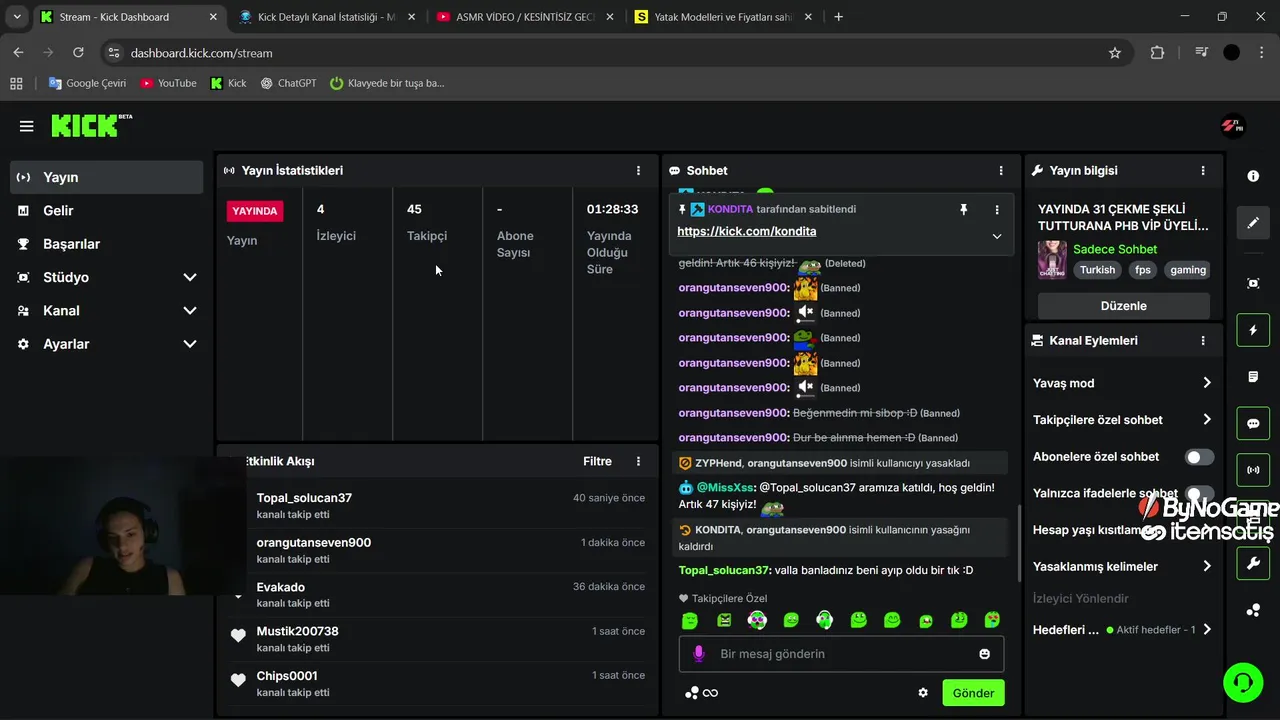Open the Chrome tab search dropdown
Screen dimensions: 1280x720
17,17
